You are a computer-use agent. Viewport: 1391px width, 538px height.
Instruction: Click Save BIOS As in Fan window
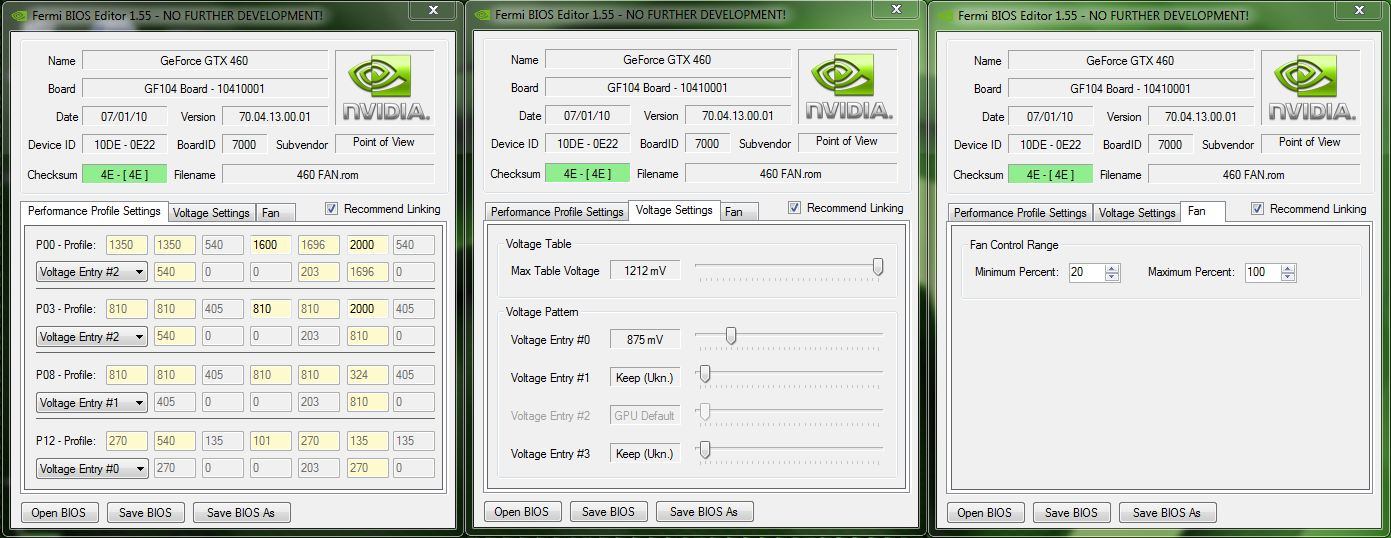click(x=1167, y=513)
